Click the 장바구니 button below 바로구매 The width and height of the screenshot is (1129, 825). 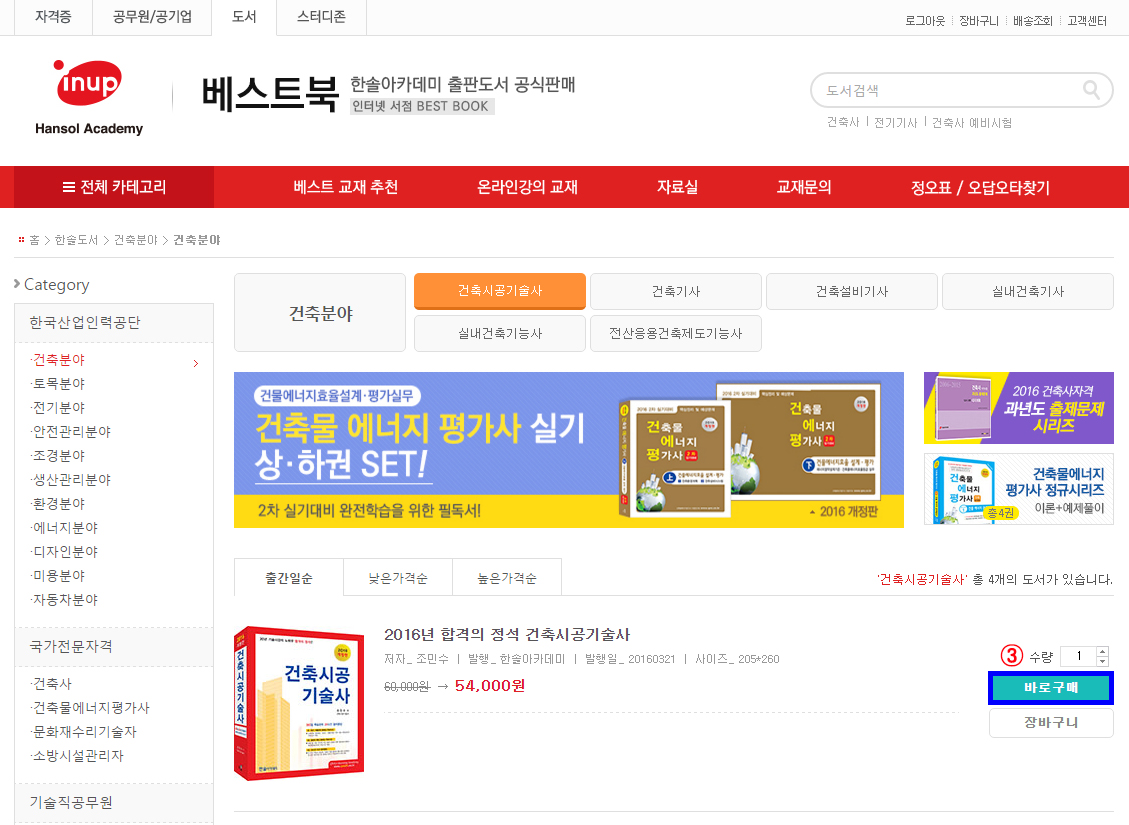point(1051,723)
